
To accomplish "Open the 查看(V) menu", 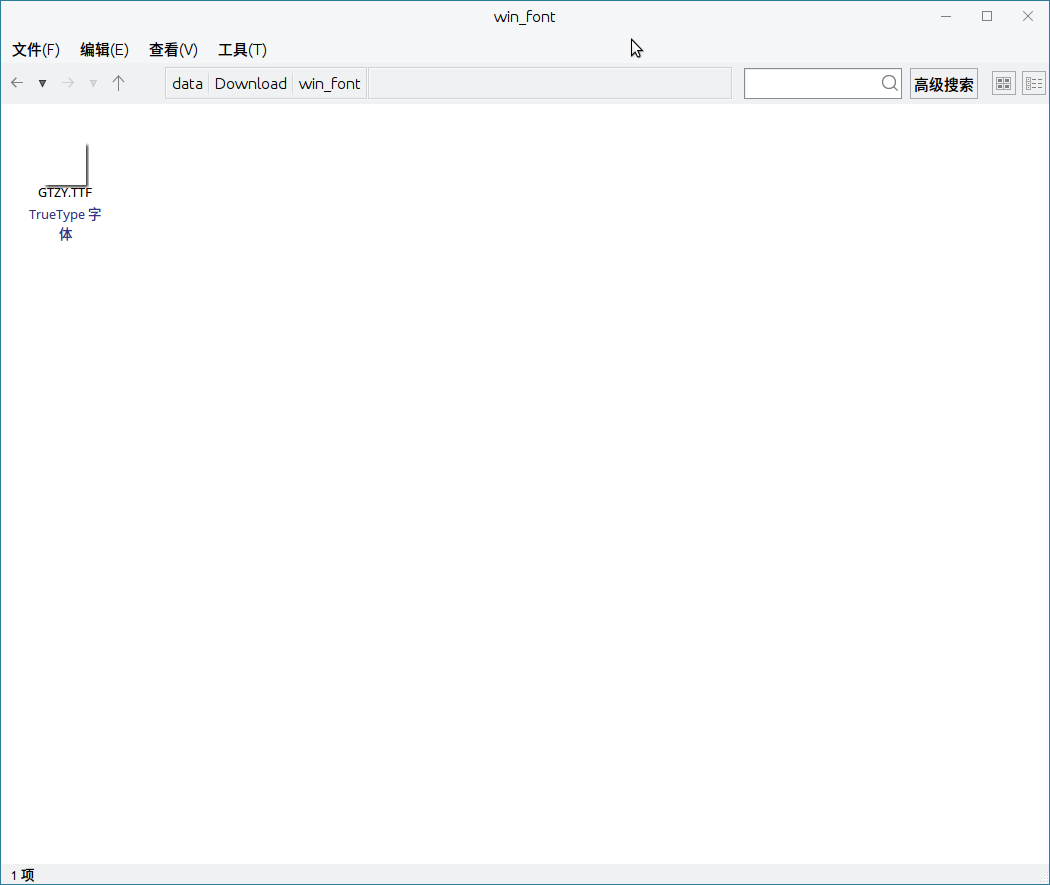I will point(173,50).
